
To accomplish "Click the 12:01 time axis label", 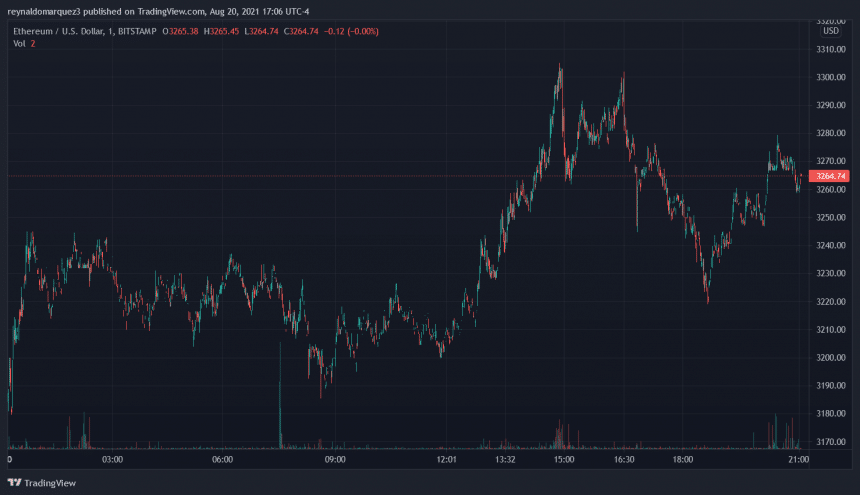I will 446,460.
